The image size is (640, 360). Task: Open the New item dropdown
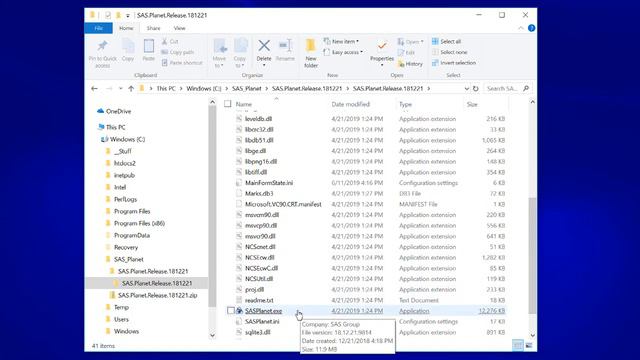pyautogui.click(x=341, y=42)
